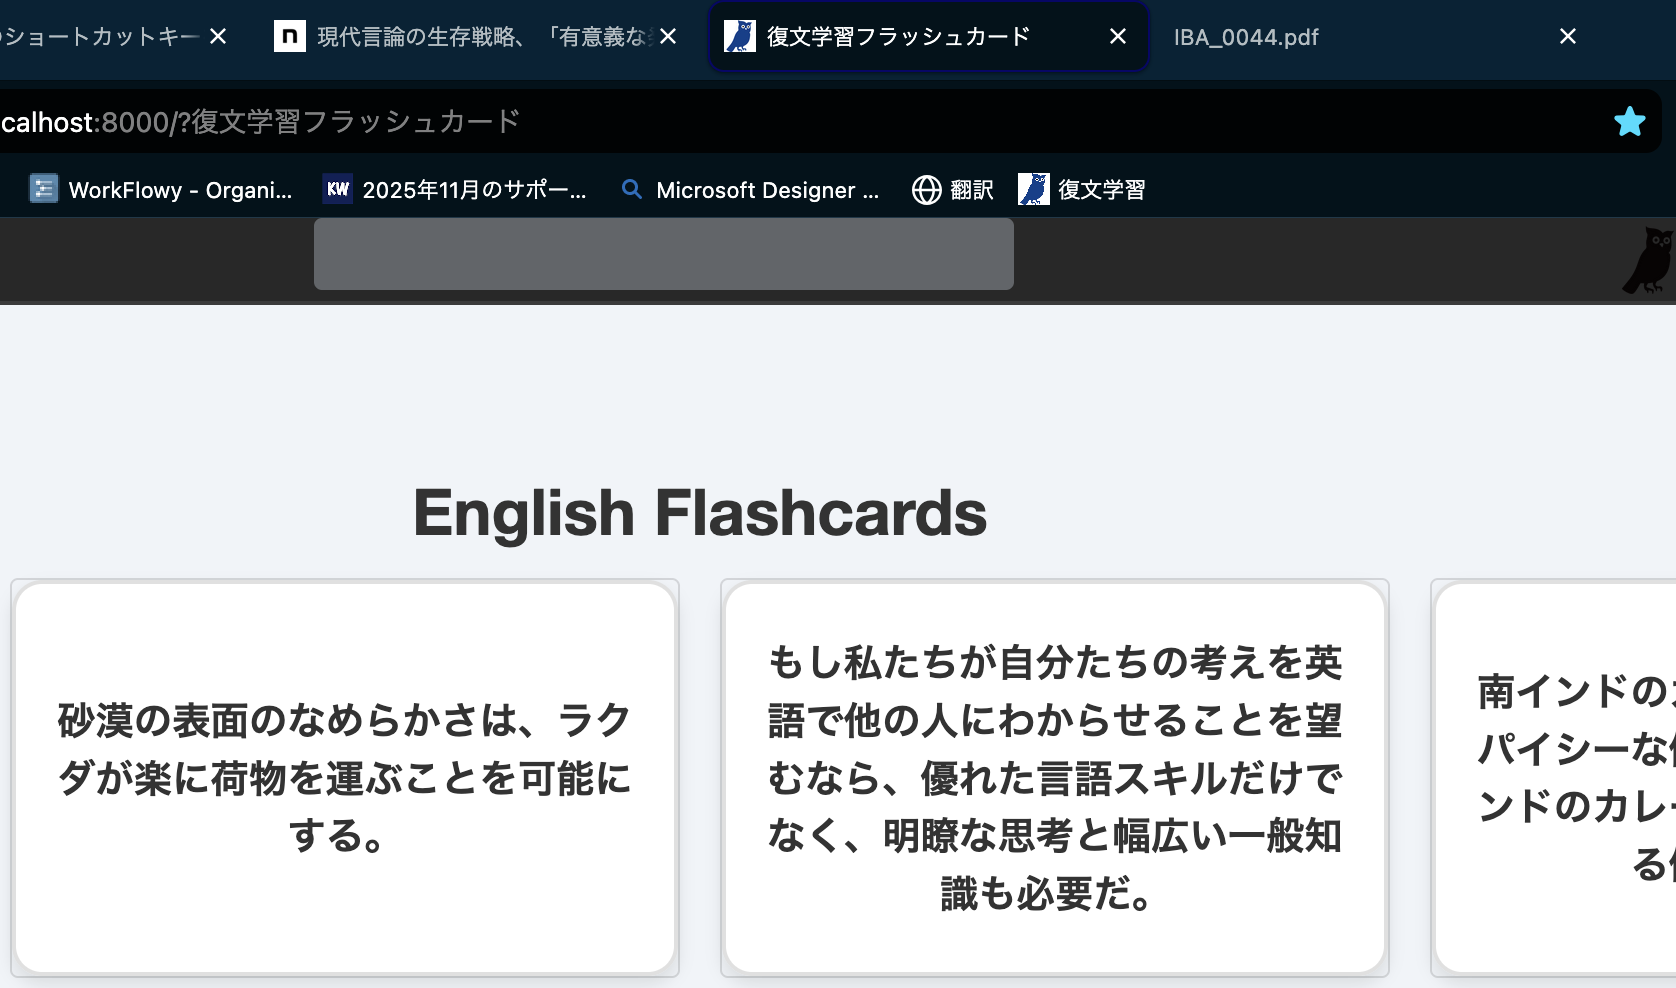This screenshot has width=1676, height=988.
Task: Click the owl favicon on the active flashcard tab
Action: 739,36
